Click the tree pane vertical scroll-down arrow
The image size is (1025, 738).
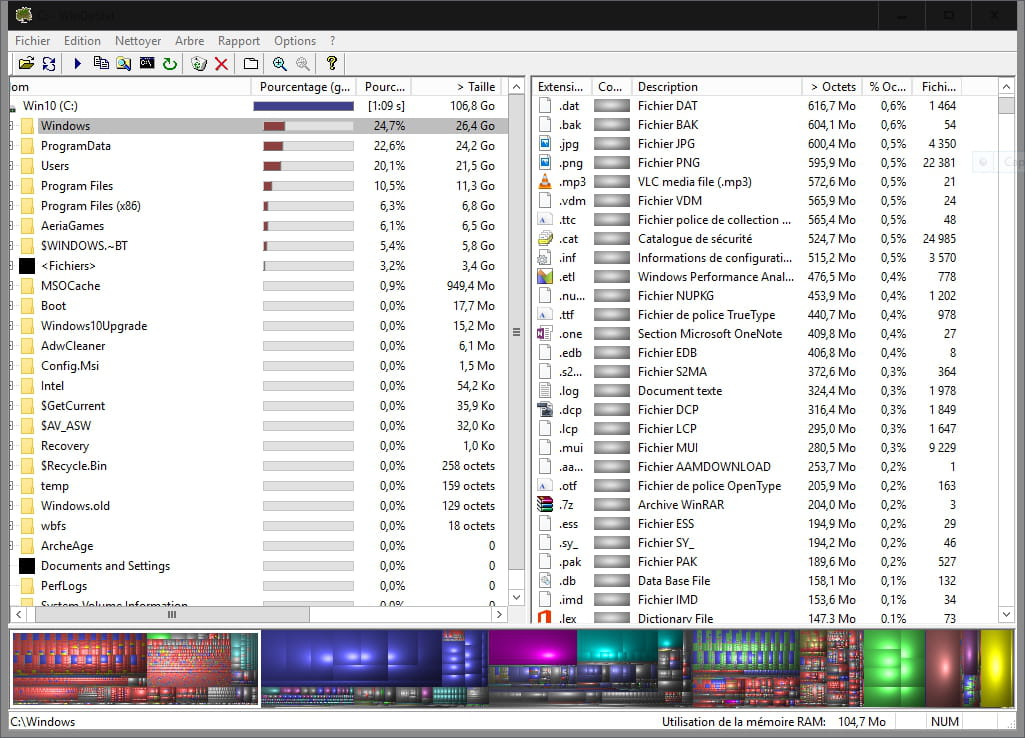[x=516, y=597]
